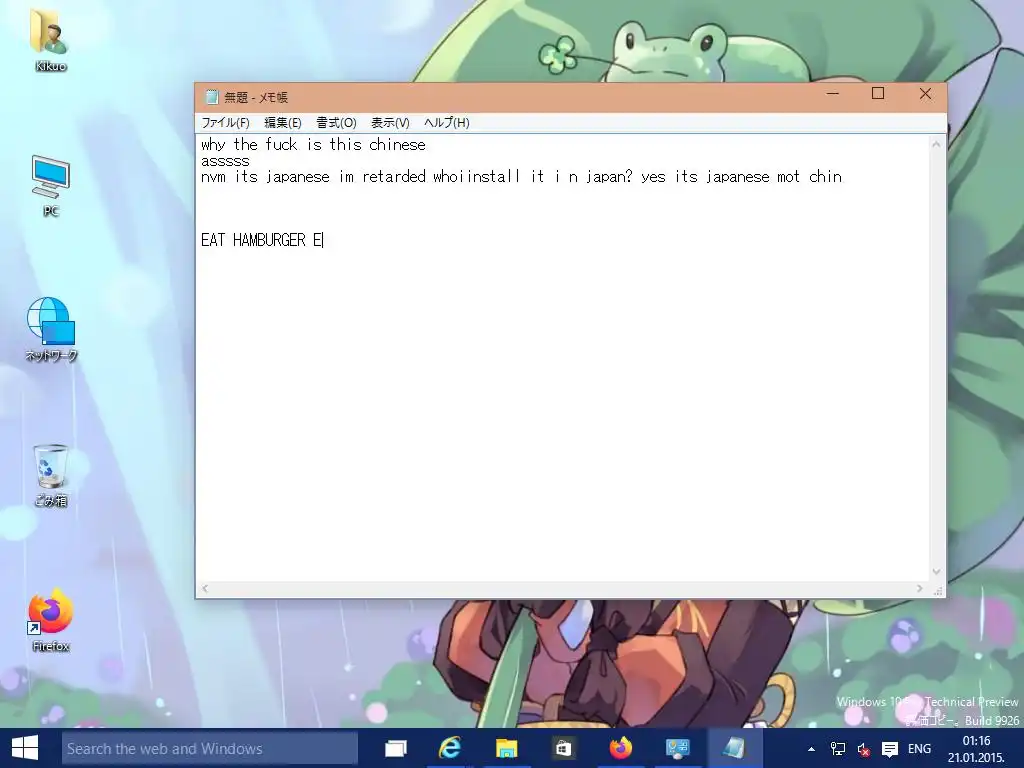Click the vertical scrollbar down arrow

tap(936, 571)
